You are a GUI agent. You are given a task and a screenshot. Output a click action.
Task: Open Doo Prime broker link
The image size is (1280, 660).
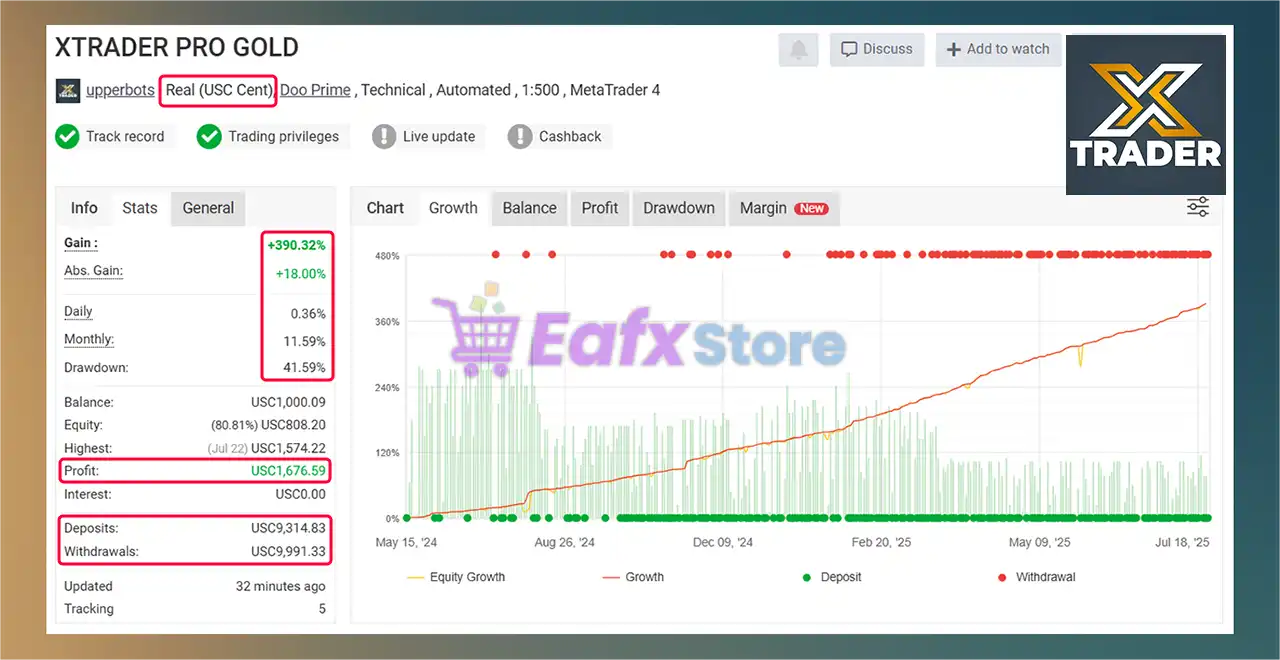click(315, 90)
